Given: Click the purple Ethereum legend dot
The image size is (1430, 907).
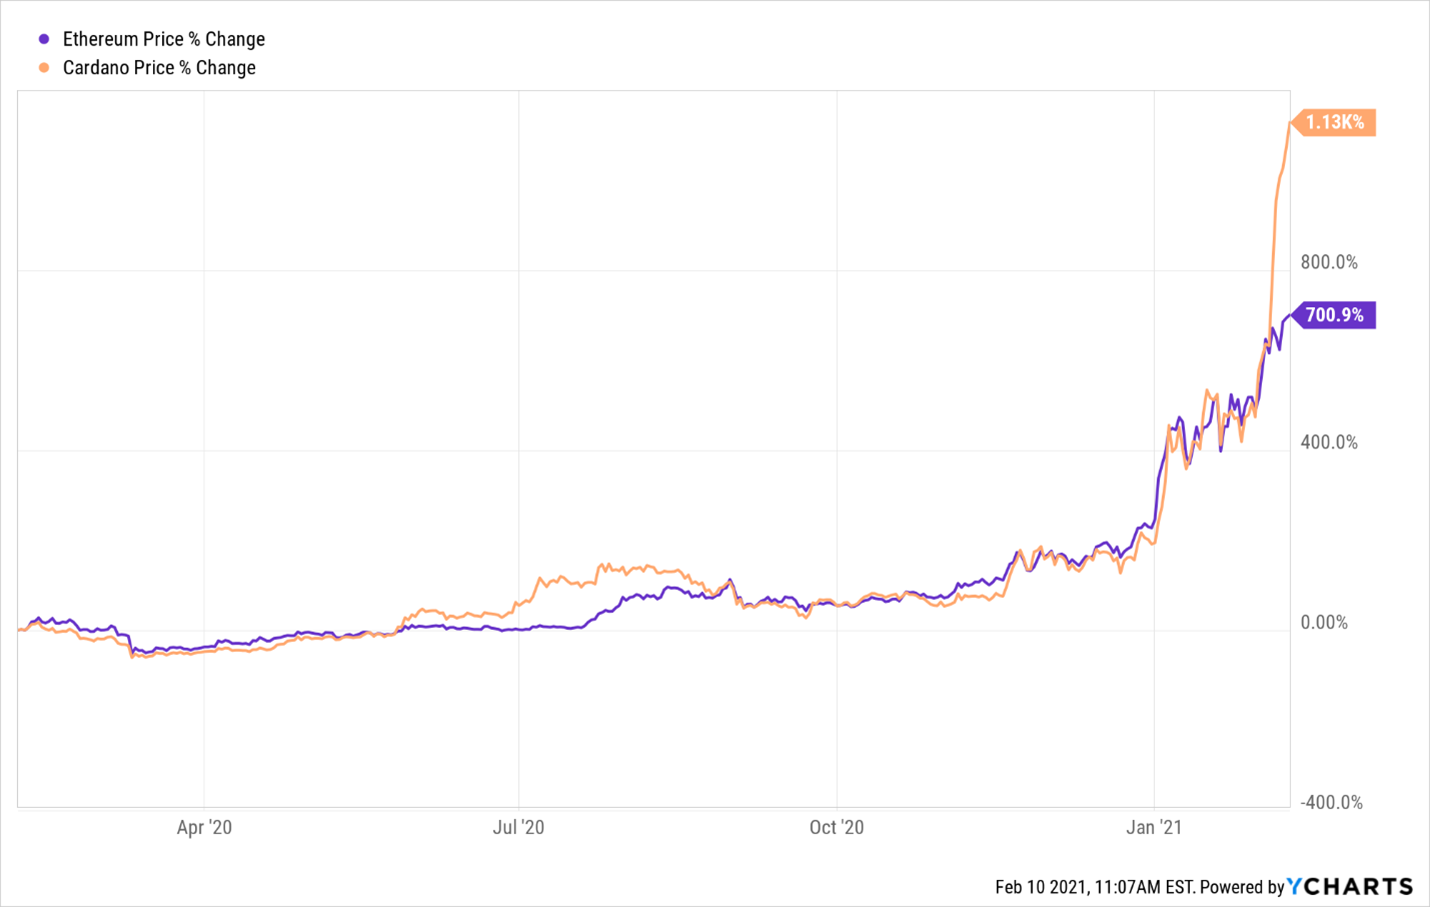Looking at the screenshot, I should (x=44, y=39).
